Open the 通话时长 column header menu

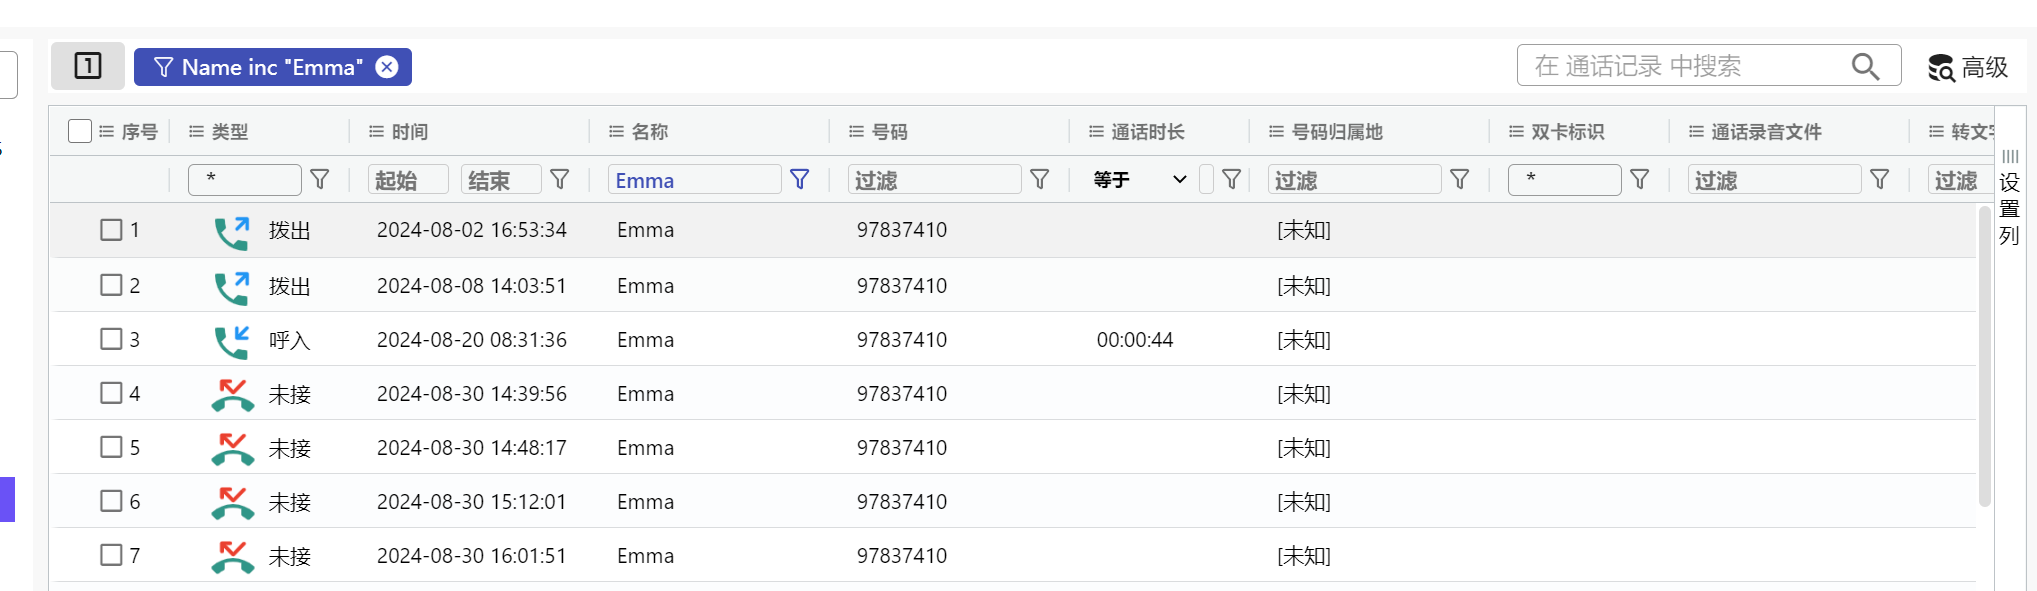(x=1096, y=132)
